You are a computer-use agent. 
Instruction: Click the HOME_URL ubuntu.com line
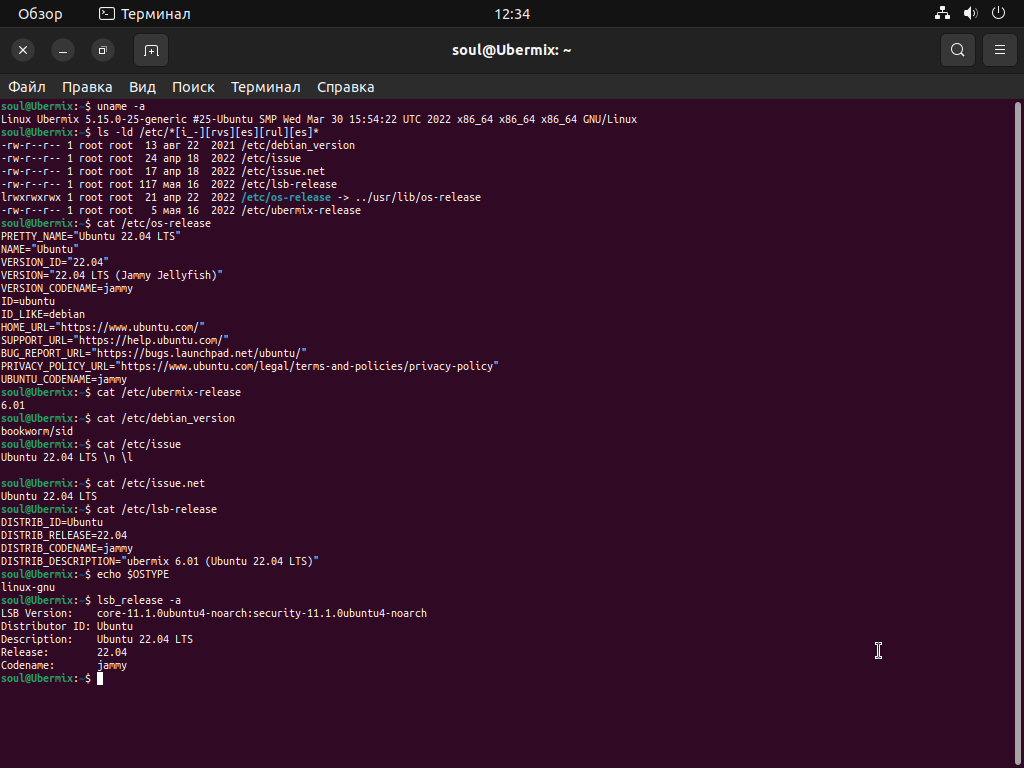pyautogui.click(x=103, y=327)
